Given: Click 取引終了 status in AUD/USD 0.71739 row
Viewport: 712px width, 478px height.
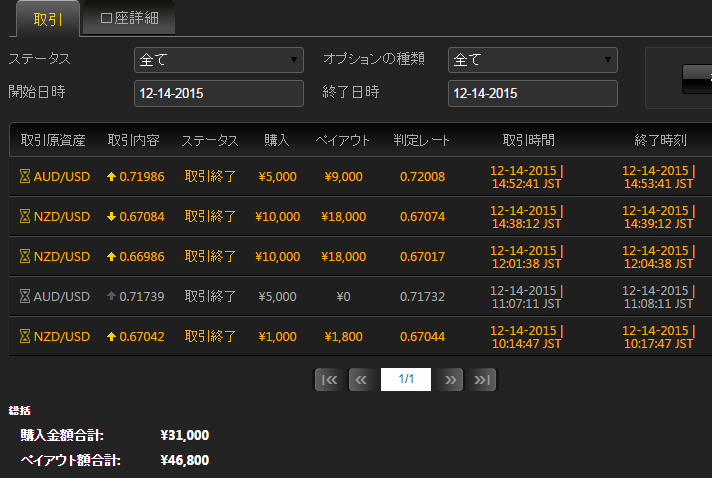Looking at the screenshot, I should [210, 296].
